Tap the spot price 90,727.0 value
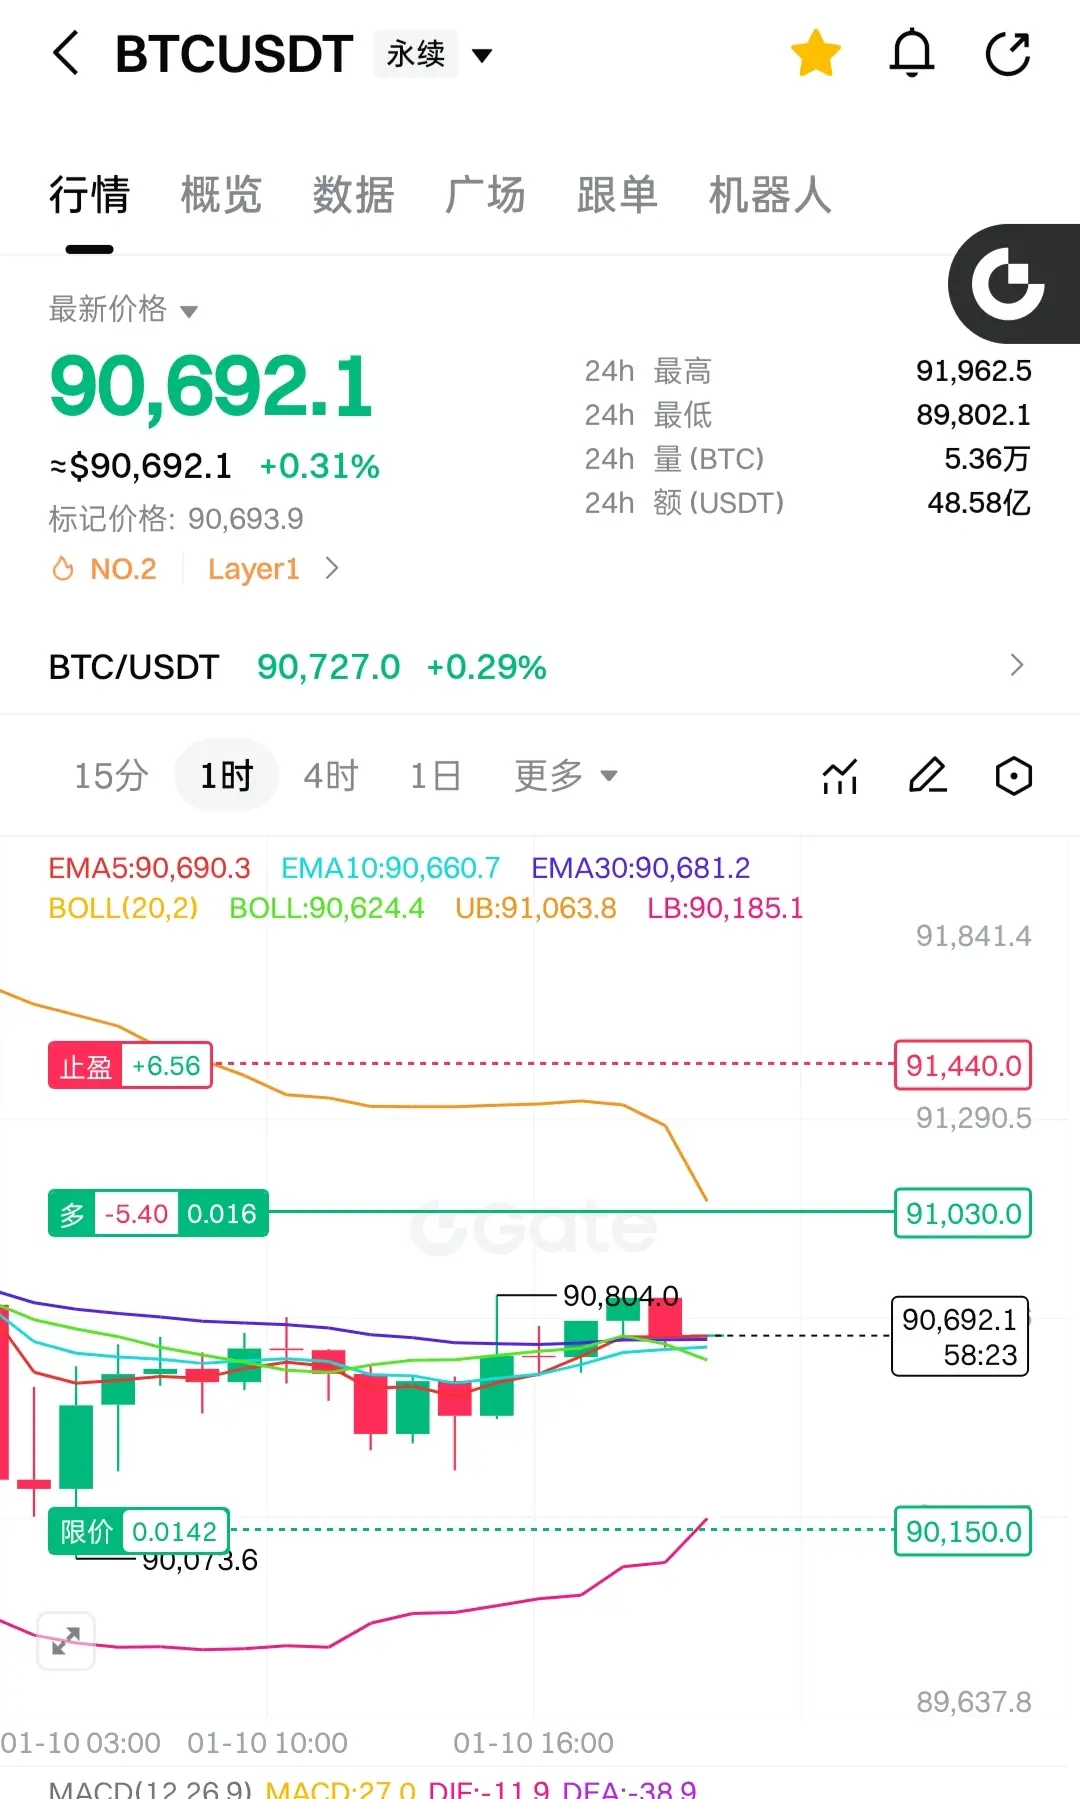The image size is (1080, 1799). click(328, 667)
